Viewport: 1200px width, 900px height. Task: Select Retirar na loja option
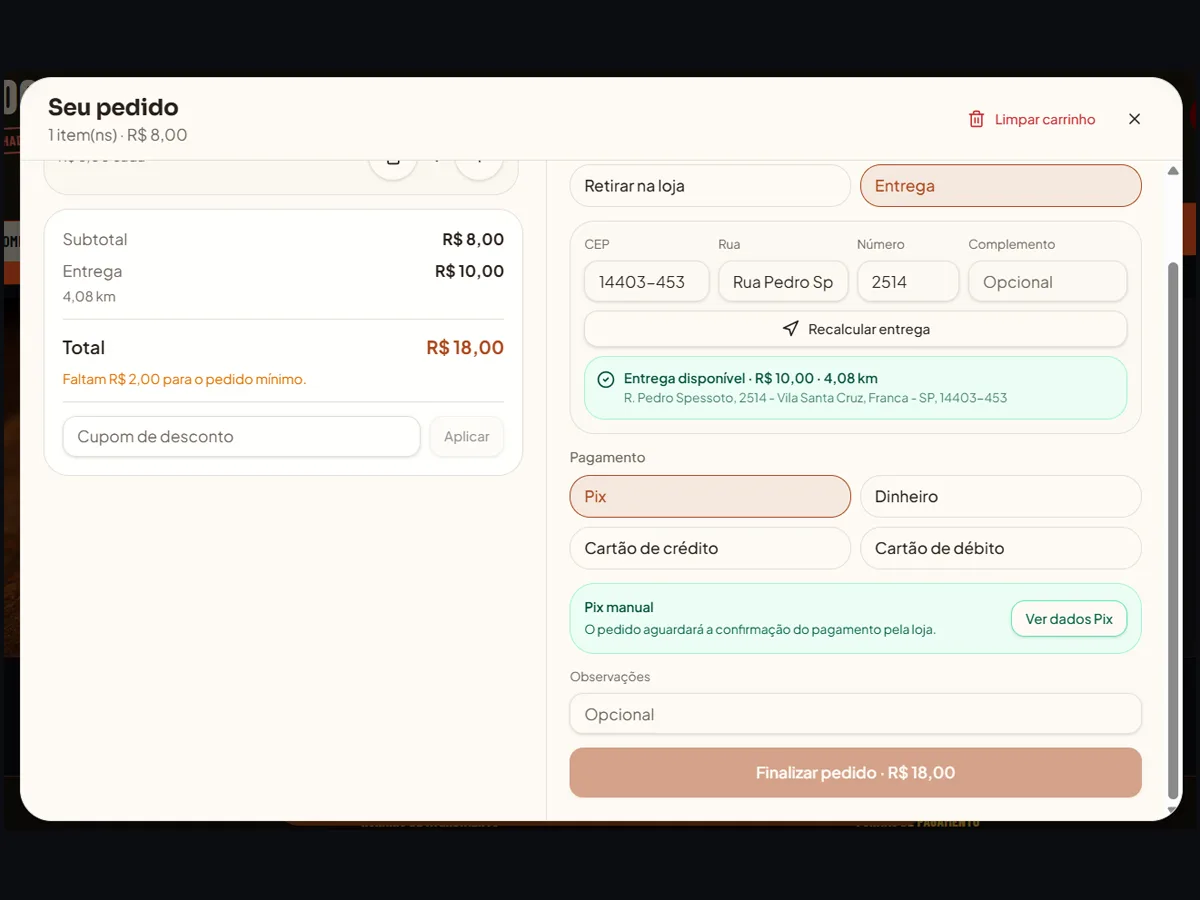pos(710,186)
